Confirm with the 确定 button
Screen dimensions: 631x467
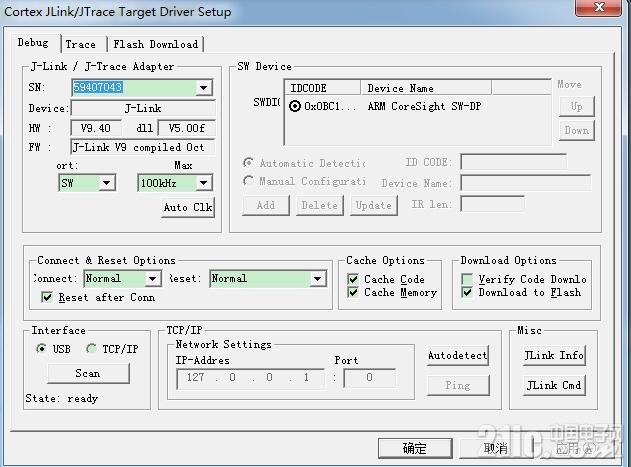415,448
